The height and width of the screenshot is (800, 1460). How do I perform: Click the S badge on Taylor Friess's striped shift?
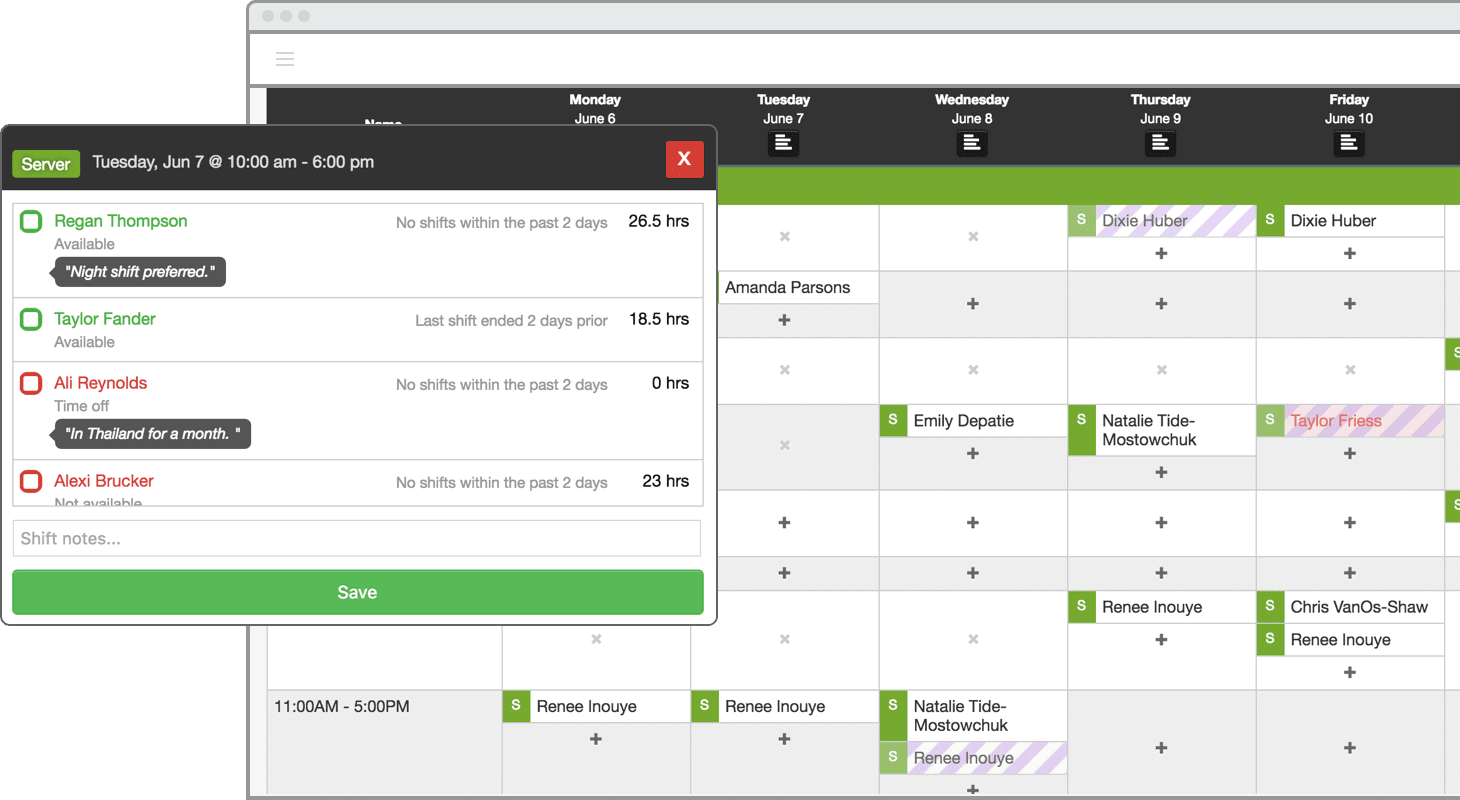[x=1270, y=421]
